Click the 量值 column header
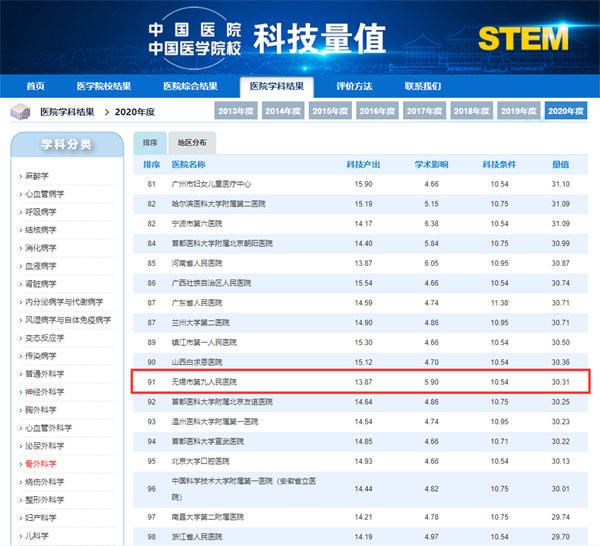 (x=560, y=165)
